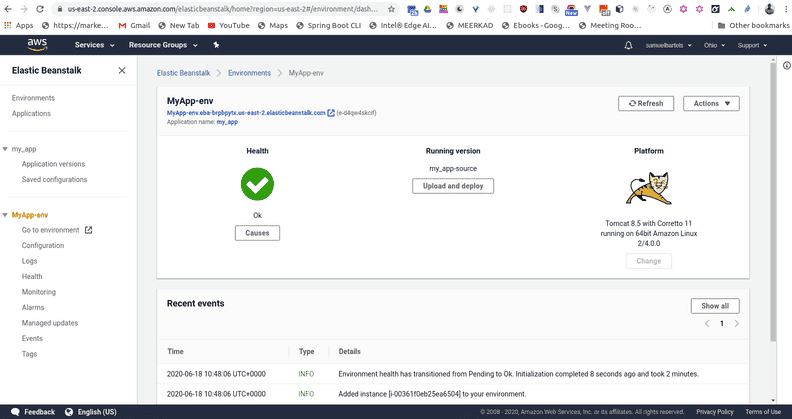Go to next events page arrow

click(x=736, y=324)
